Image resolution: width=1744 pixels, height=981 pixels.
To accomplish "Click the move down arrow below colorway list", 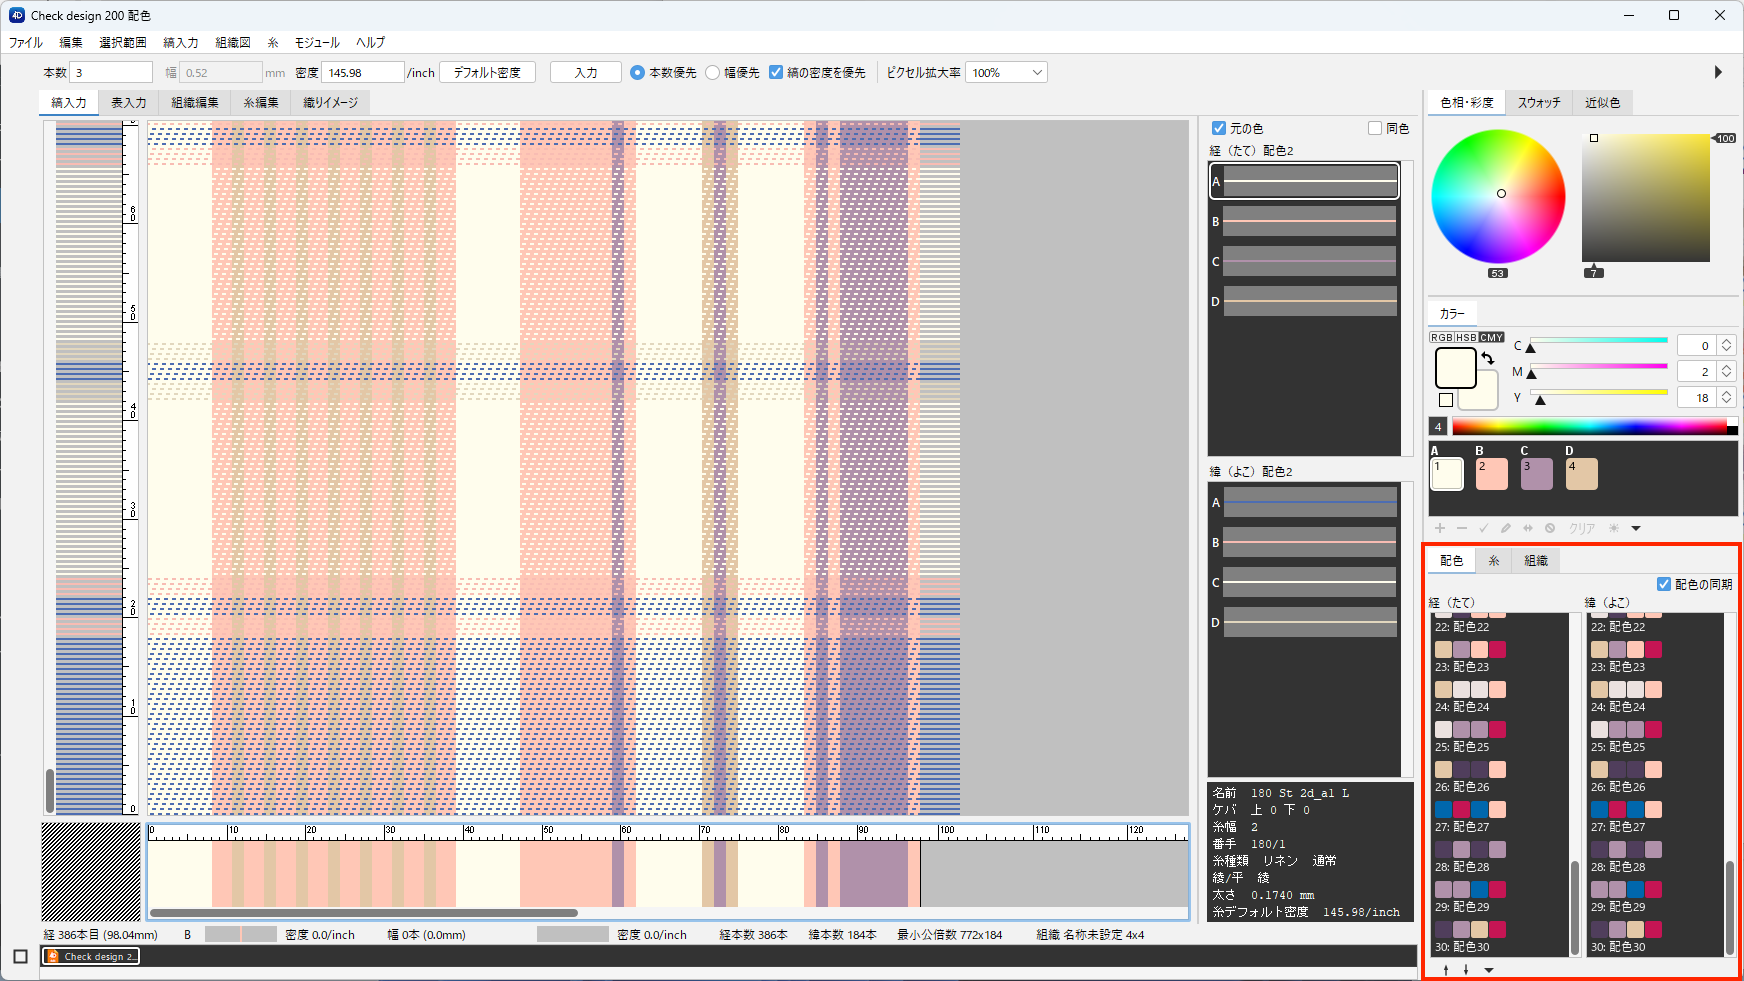I will tap(1466, 970).
